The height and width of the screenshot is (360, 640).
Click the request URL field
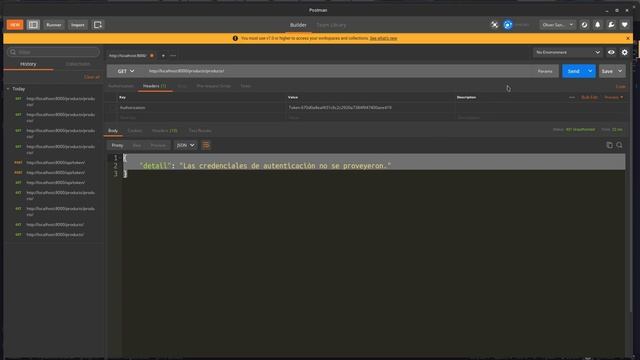(x=339, y=71)
